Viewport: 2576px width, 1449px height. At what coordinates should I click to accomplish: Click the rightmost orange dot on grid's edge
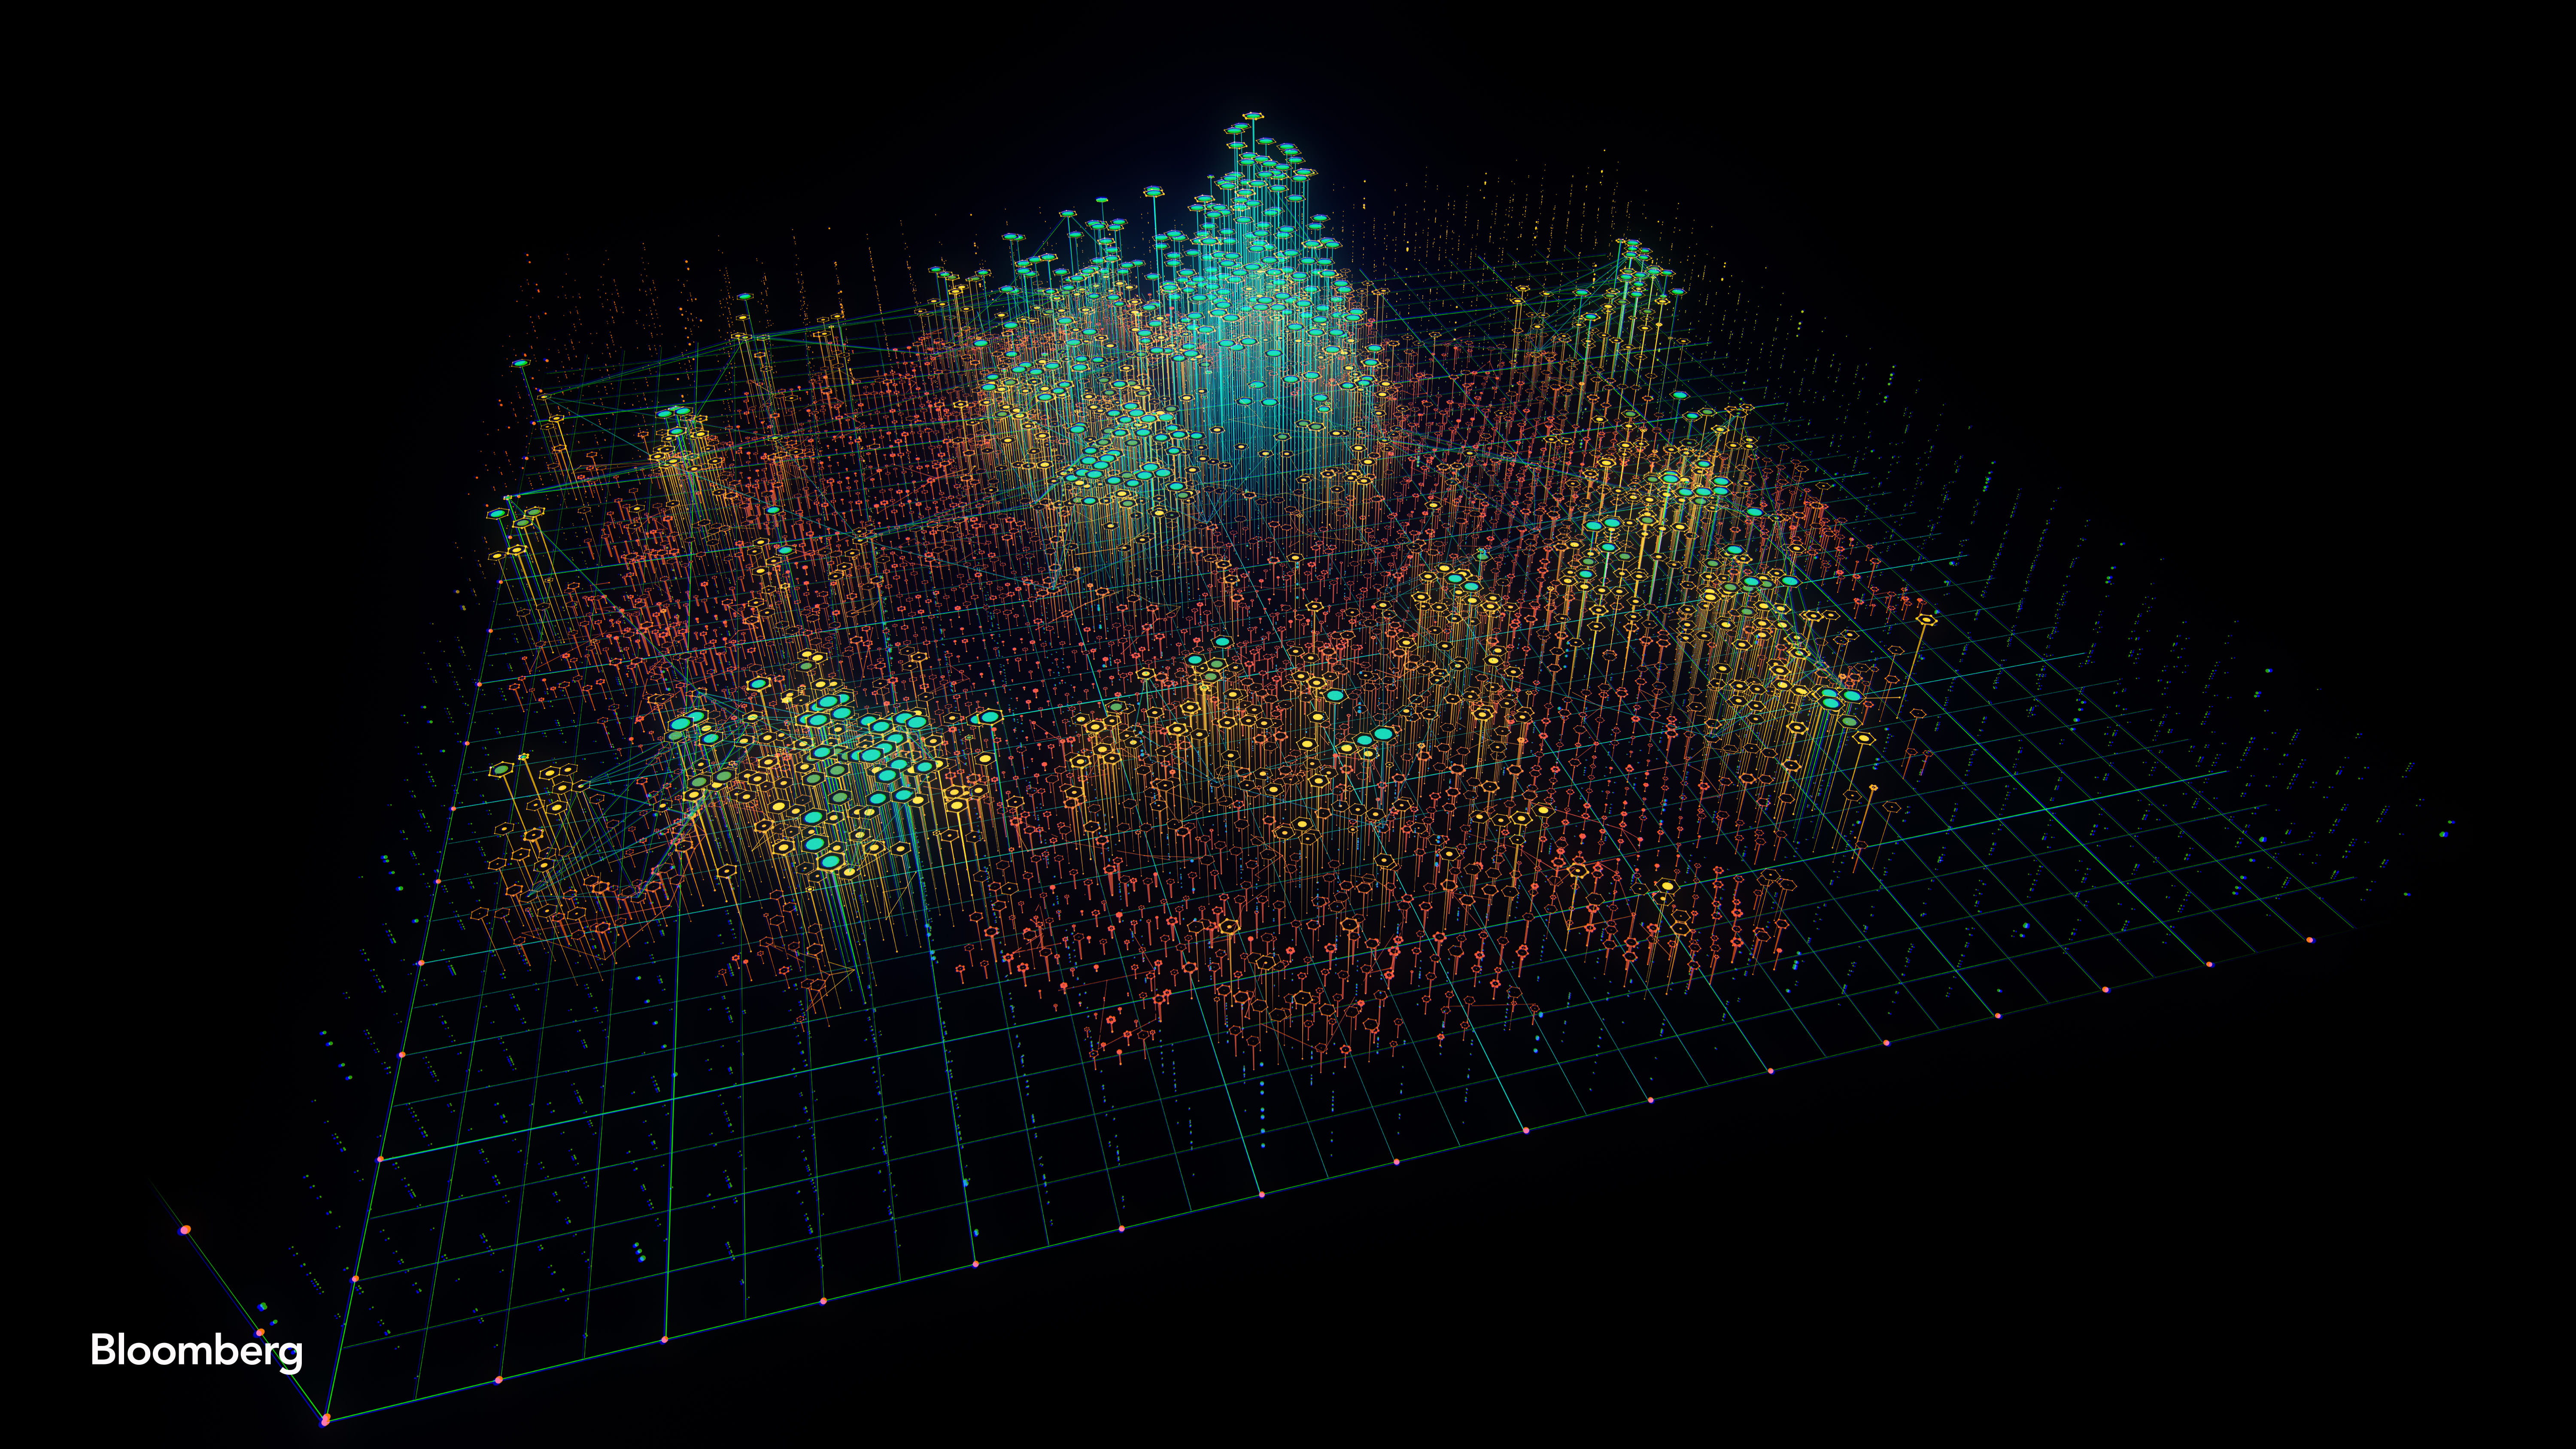(2310, 940)
